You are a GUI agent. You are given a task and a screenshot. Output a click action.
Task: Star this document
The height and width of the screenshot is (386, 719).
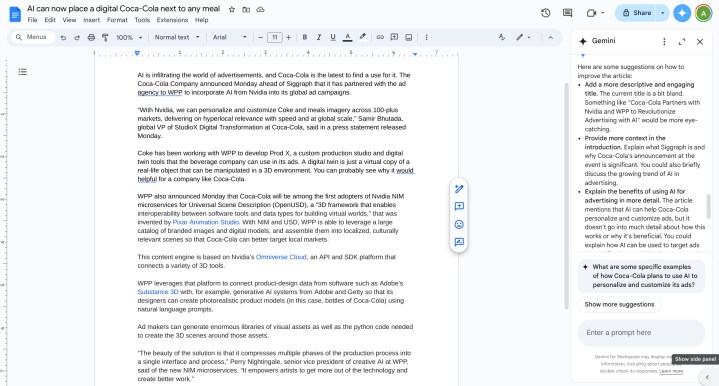232,9
